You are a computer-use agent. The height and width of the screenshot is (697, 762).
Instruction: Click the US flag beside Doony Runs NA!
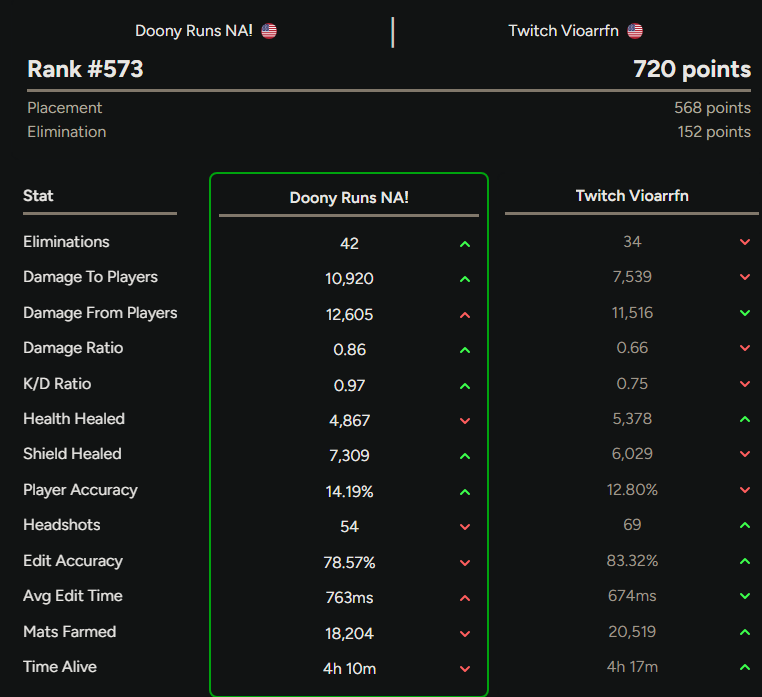click(269, 31)
